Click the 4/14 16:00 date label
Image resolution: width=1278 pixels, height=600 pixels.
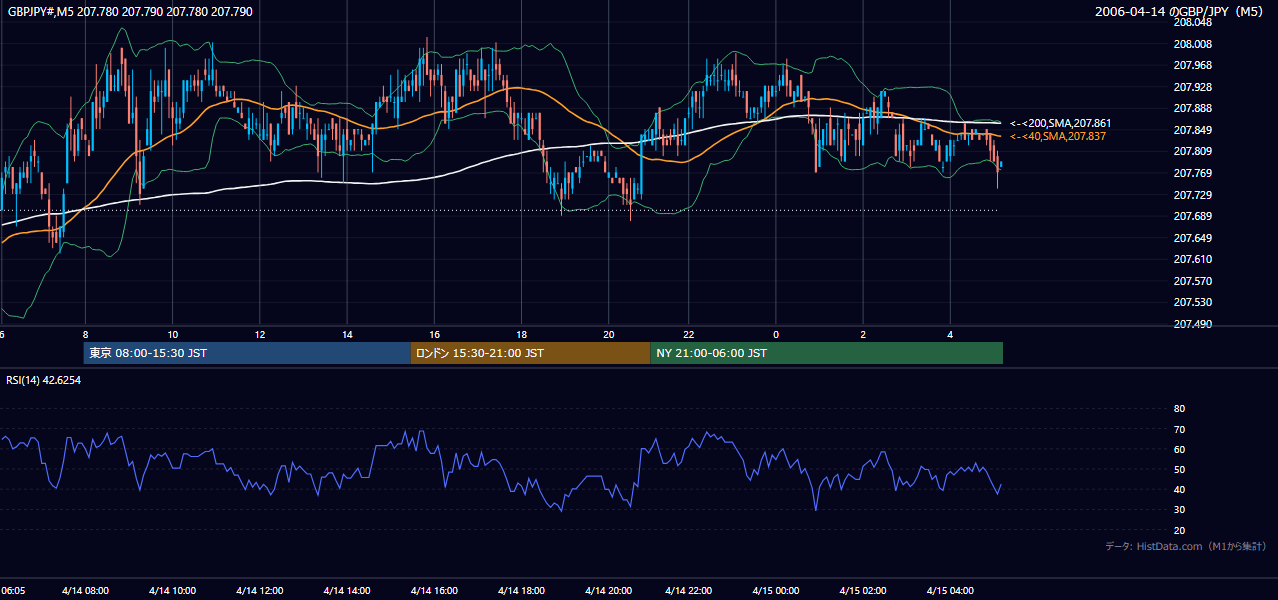click(434, 591)
